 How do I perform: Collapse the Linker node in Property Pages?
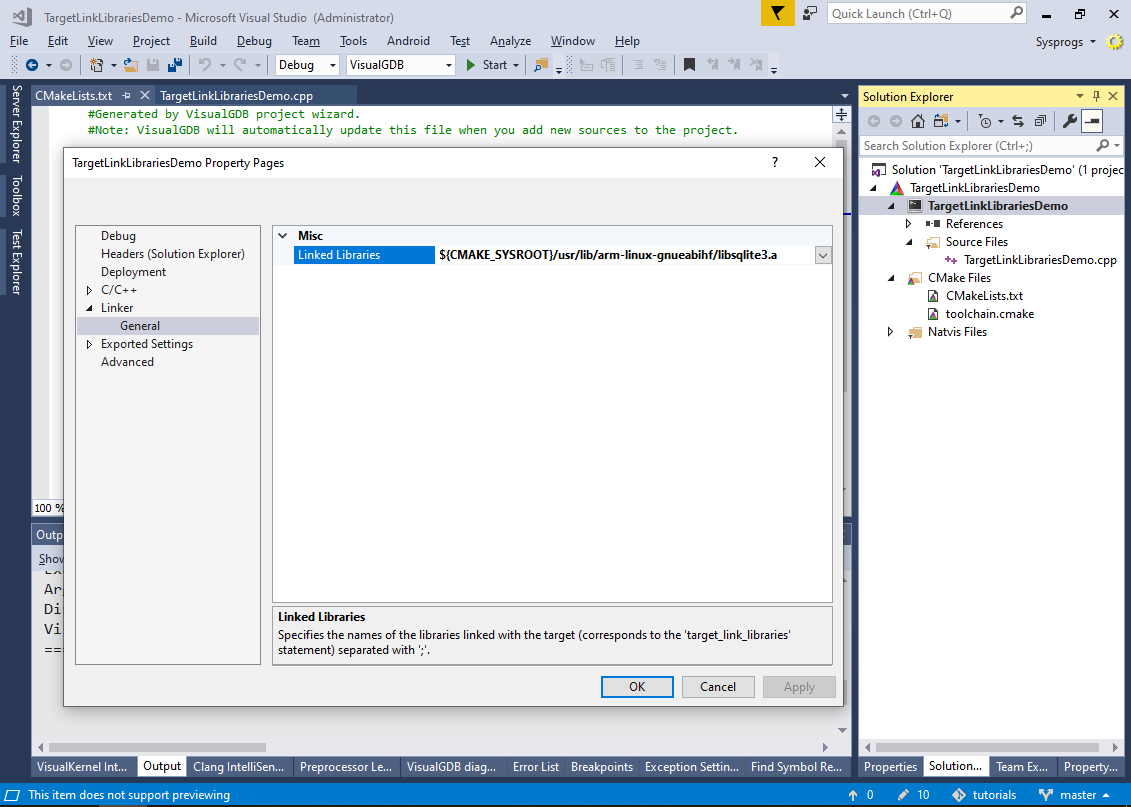tap(89, 308)
